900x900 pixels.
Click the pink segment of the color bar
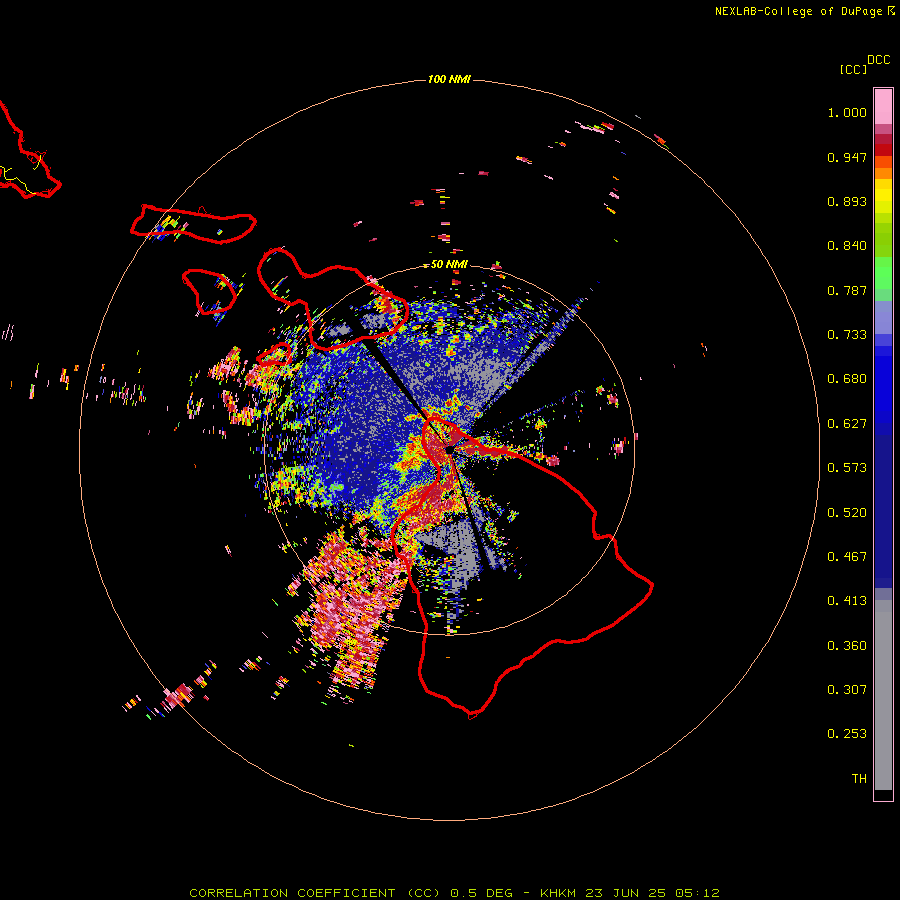(883, 107)
